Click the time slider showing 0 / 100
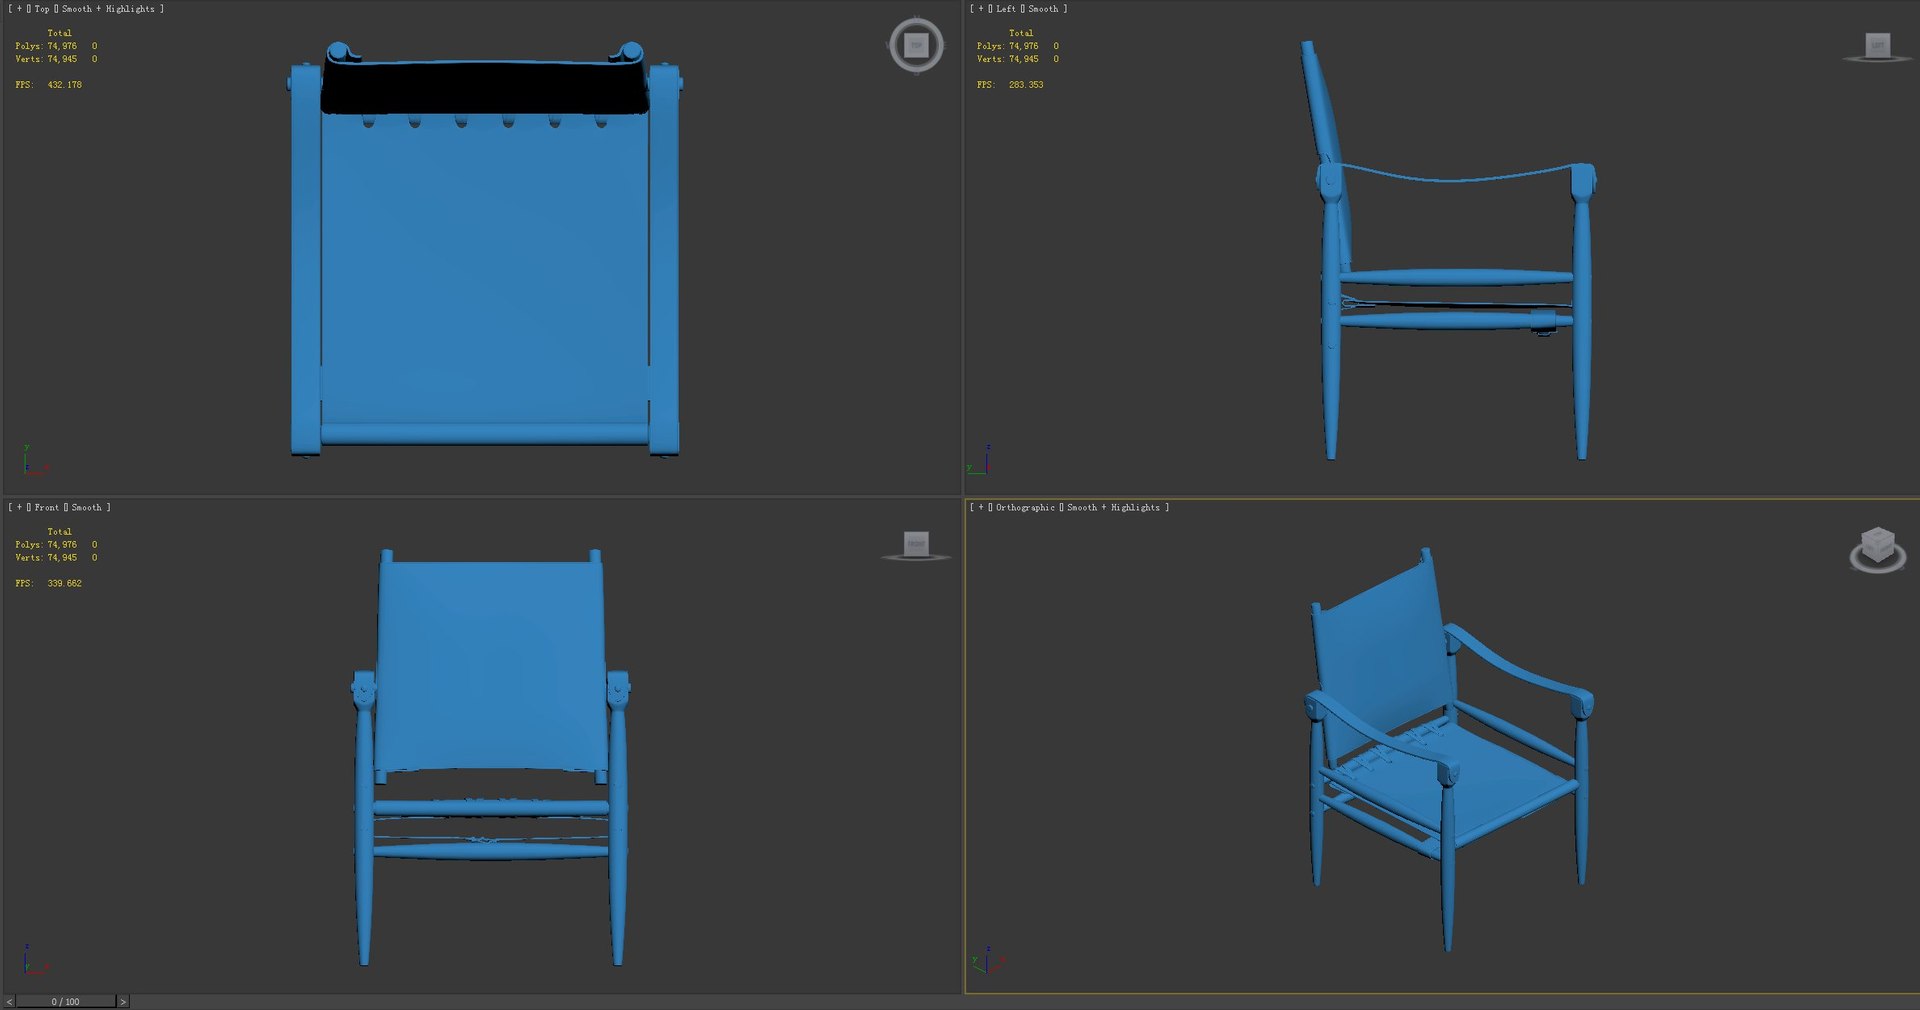This screenshot has height=1010, width=1920. [66, 1001]
